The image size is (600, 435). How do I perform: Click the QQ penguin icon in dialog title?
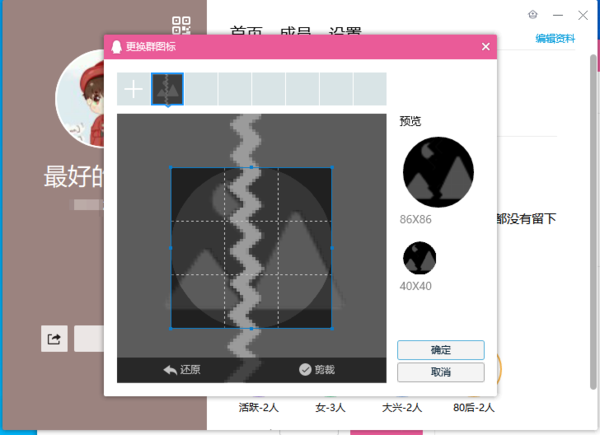(116, 47)
